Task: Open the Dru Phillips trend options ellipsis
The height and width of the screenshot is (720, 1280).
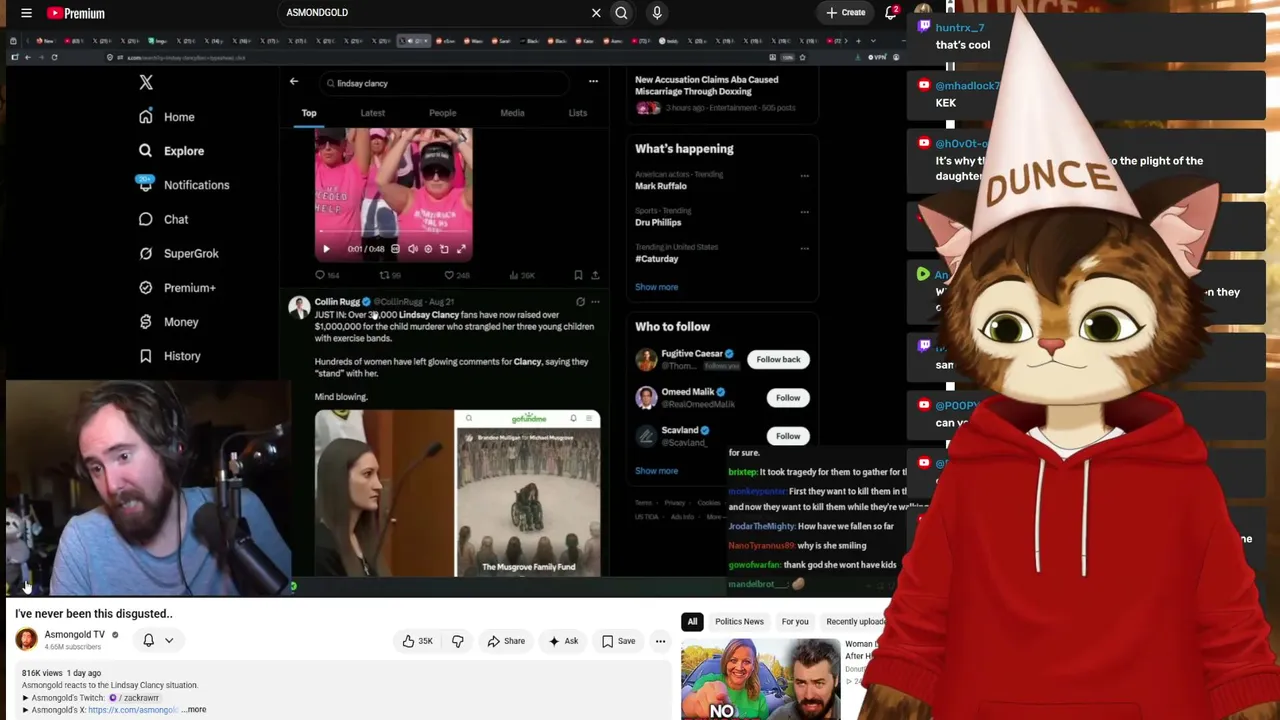Action: tap(804, 212)
